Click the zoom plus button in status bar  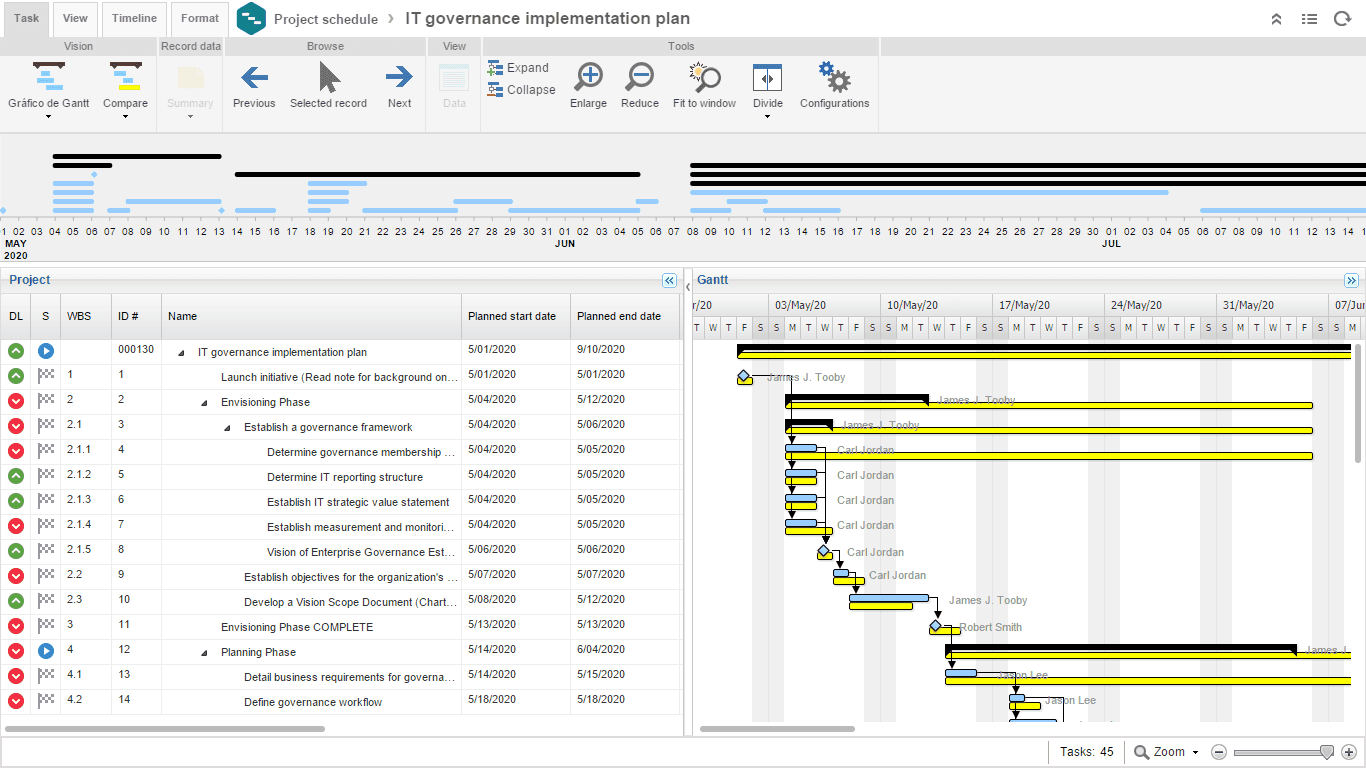[1348, 752]
